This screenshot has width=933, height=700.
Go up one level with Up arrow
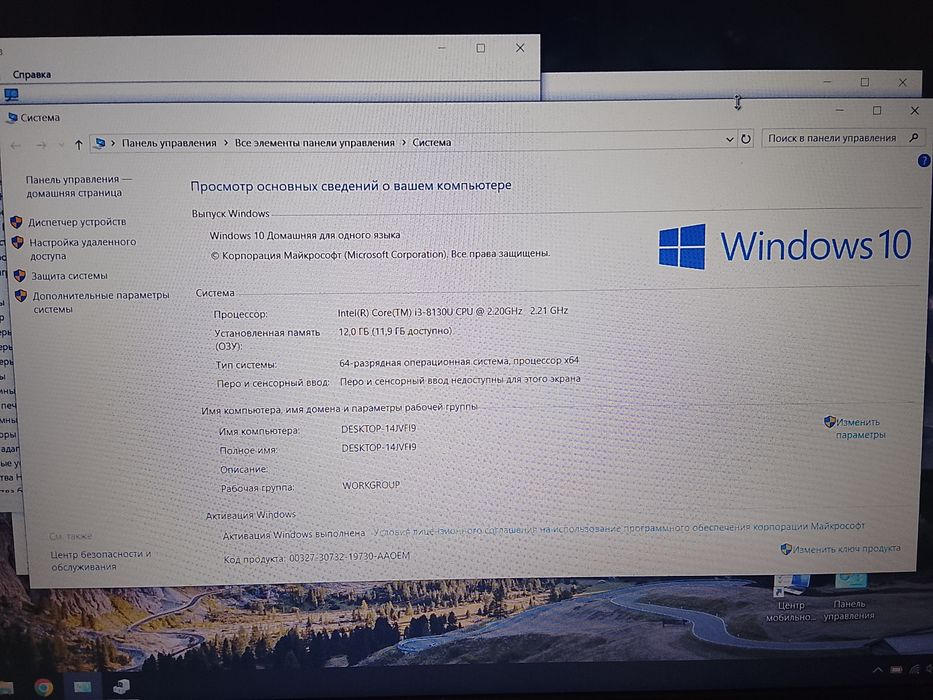click(x=78, y=145)
